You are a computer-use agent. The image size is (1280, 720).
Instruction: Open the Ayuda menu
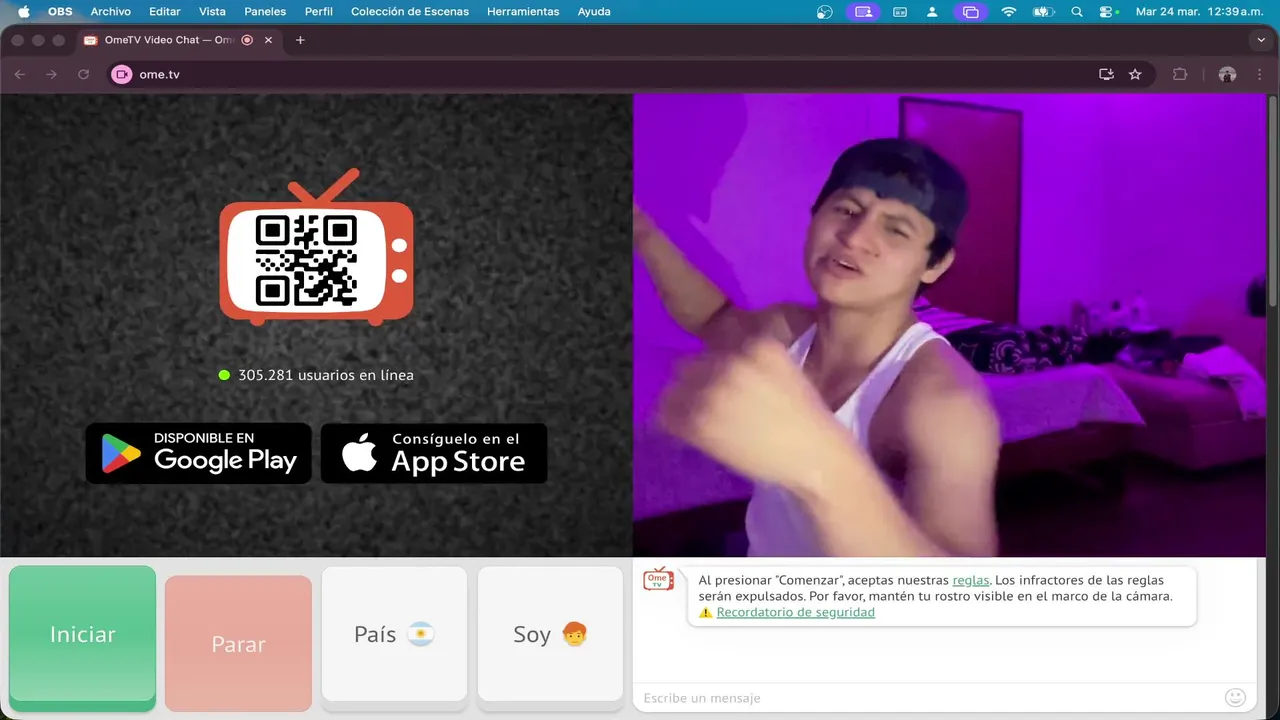(594, 12)
